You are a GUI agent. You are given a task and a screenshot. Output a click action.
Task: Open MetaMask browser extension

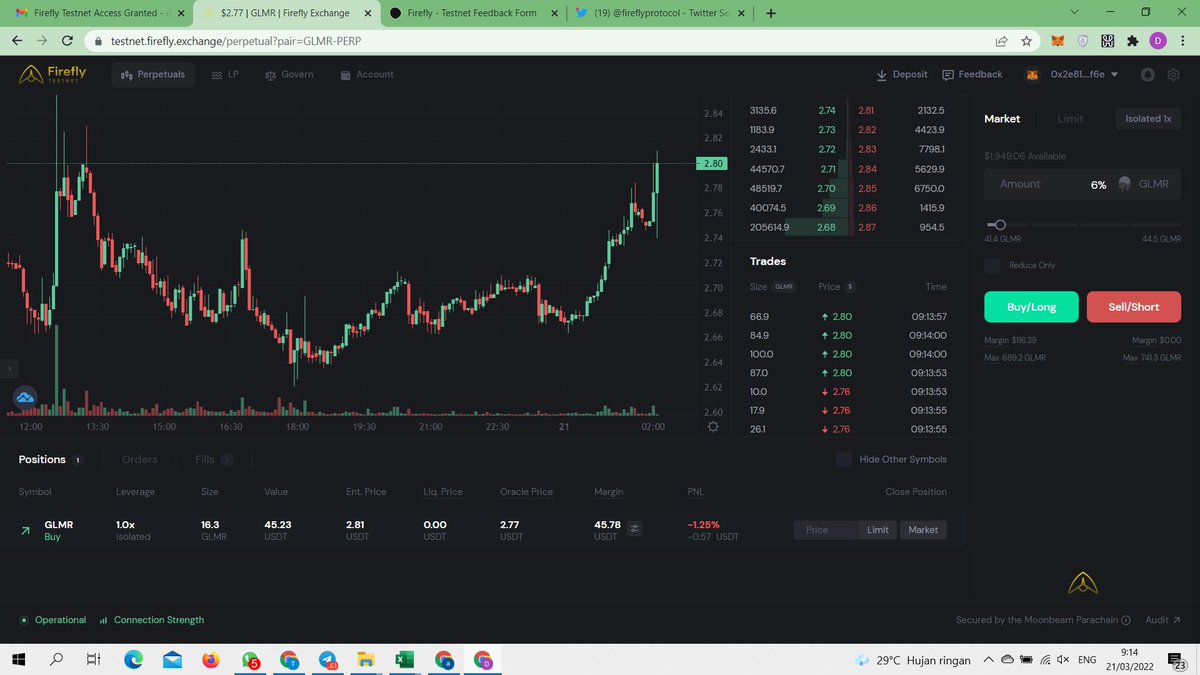1057,41
